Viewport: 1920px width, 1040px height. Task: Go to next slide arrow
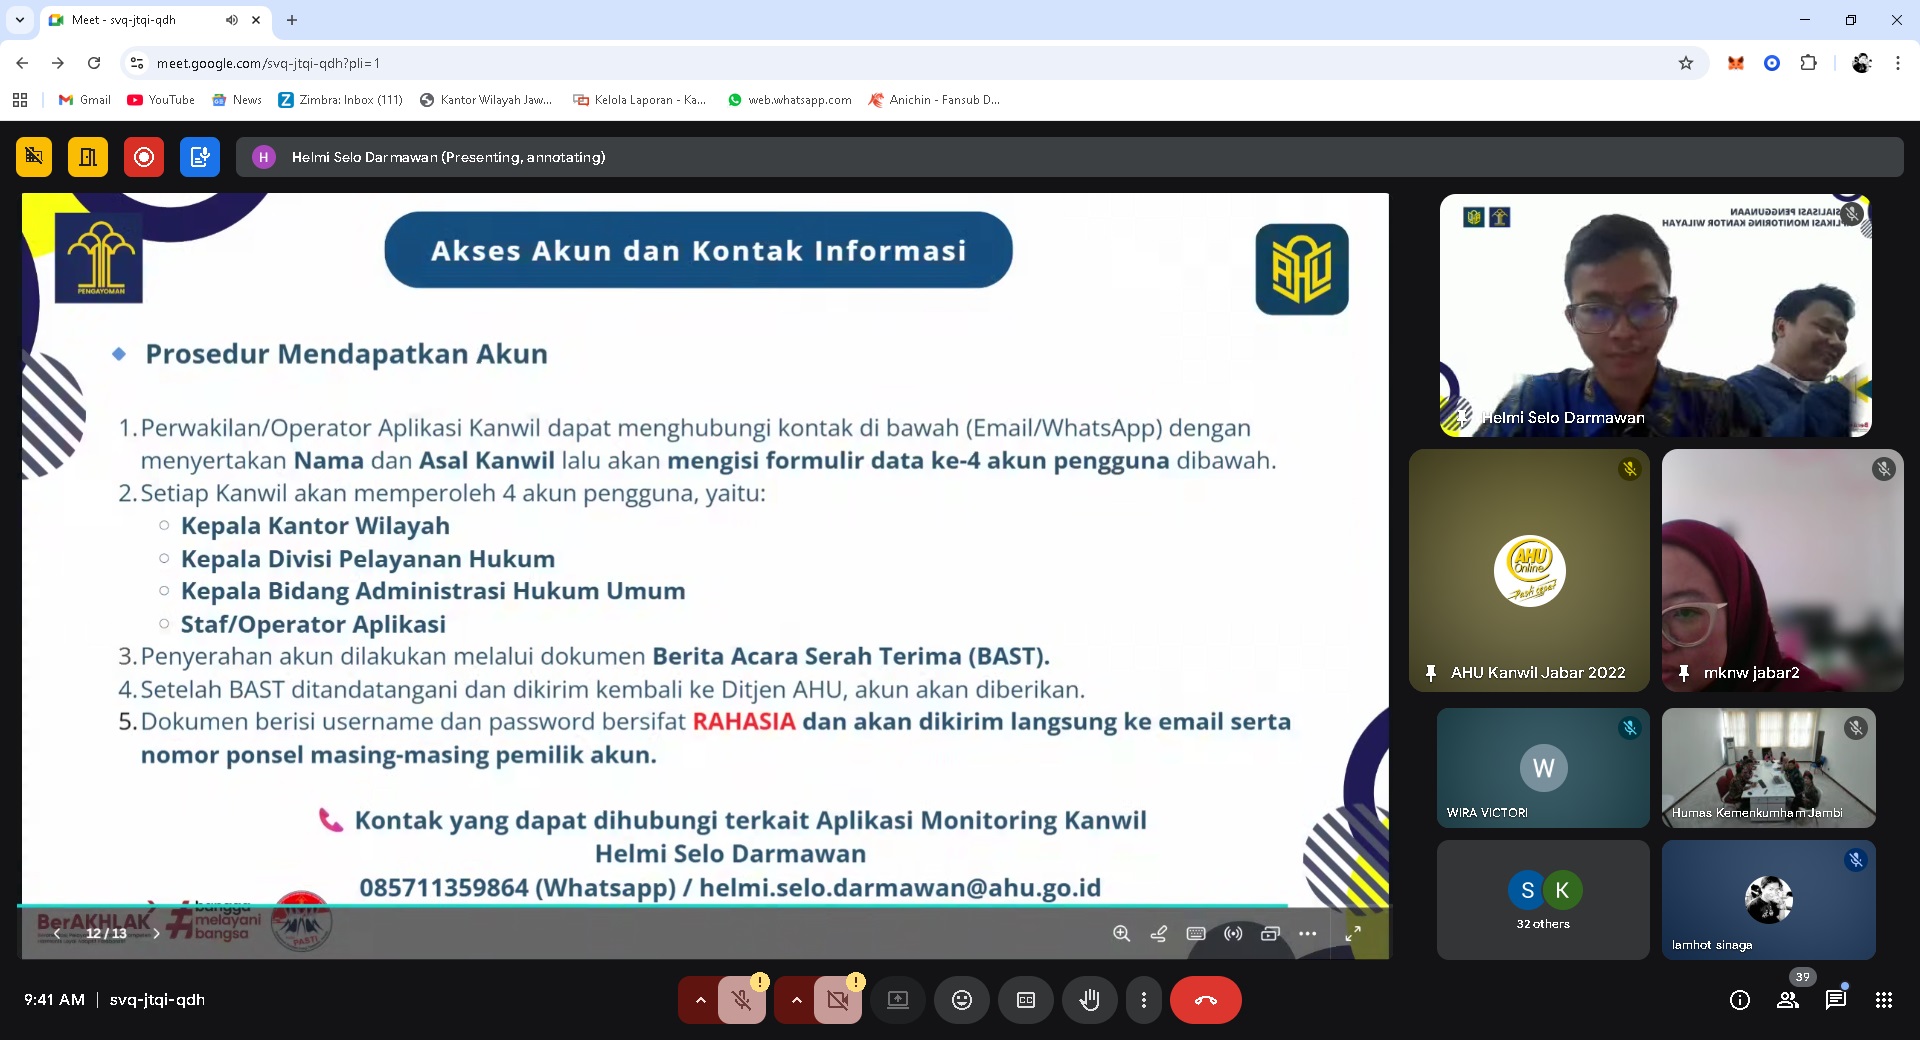tap(156, 933)
